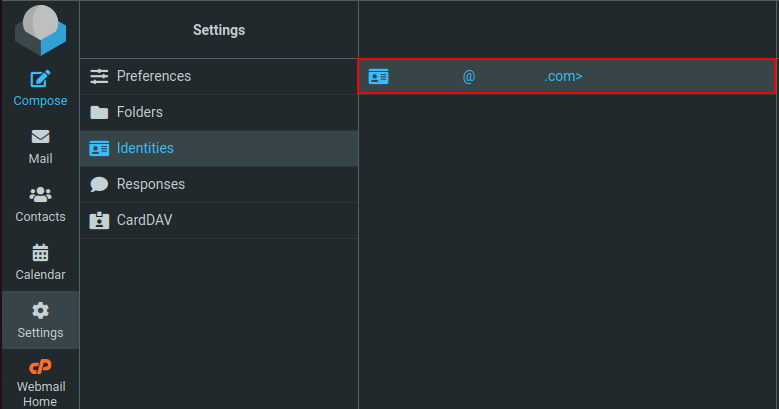Viewport: 779px width, 409px height.
Task: Open the CardDAV settings entry
Action: coord(144,220)
